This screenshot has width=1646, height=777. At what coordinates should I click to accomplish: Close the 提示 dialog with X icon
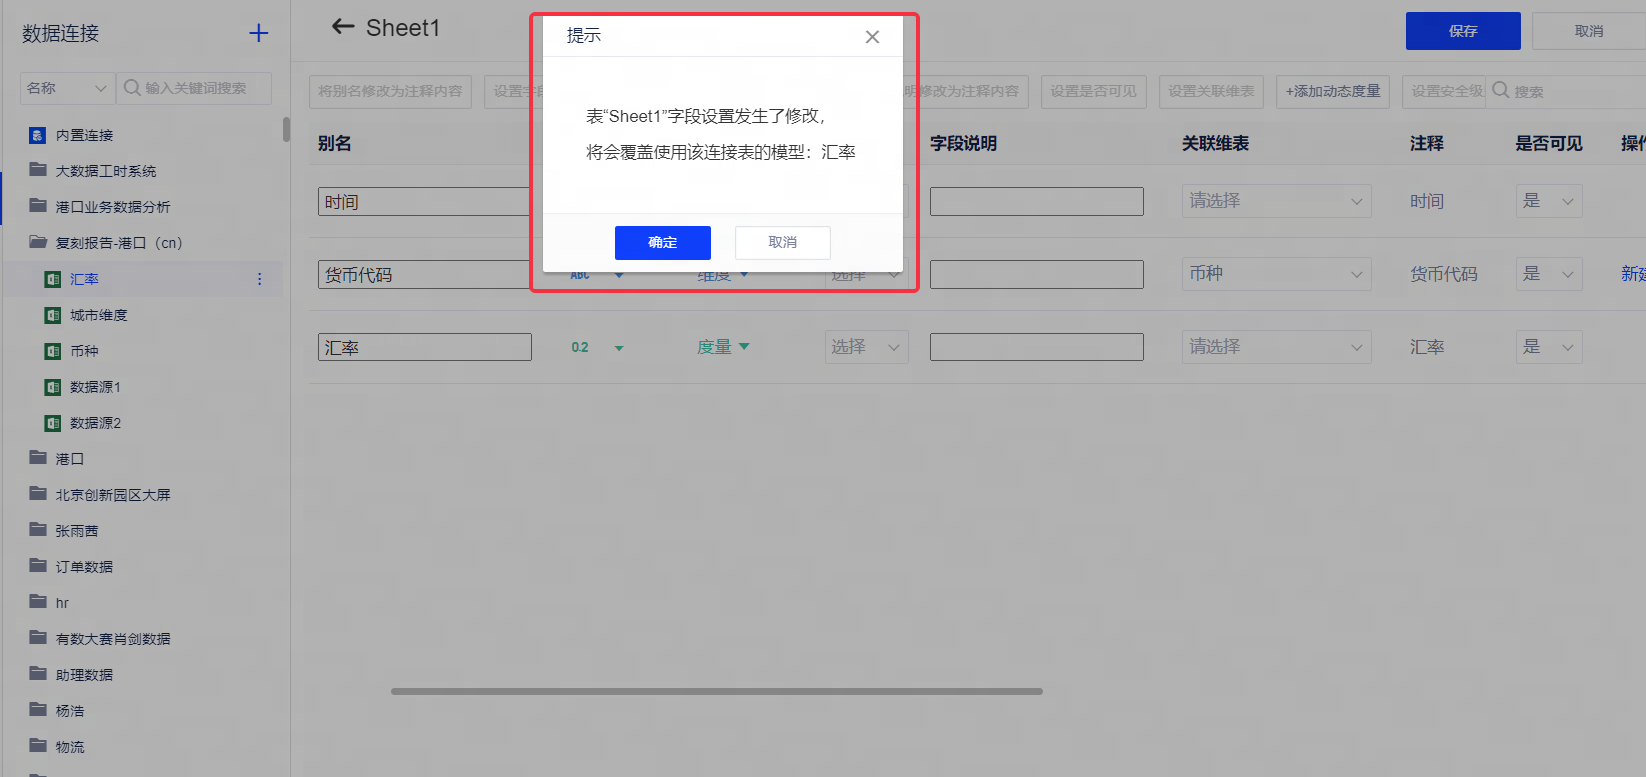872,37
